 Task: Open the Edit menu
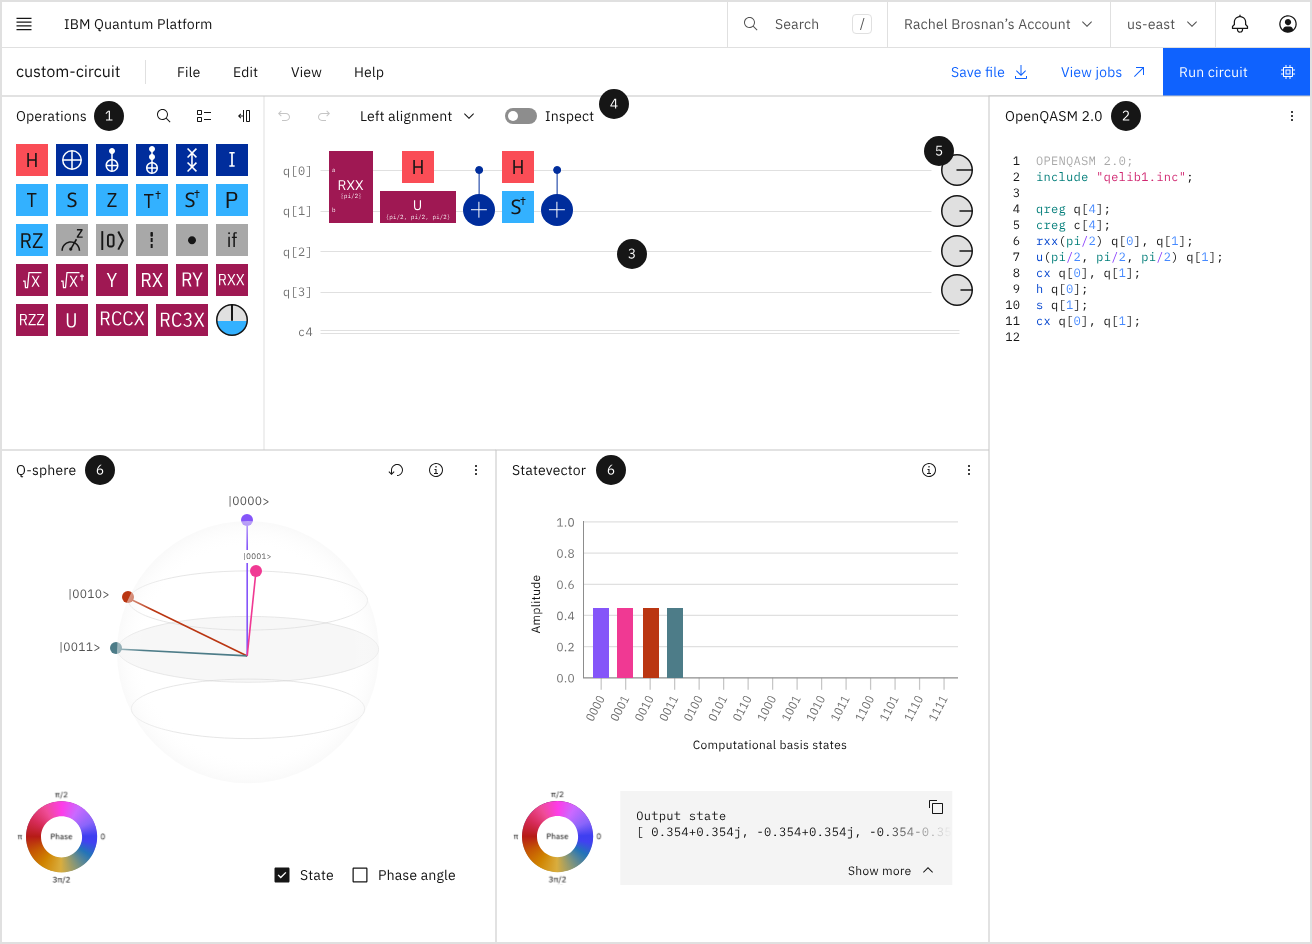click(245, 72)
